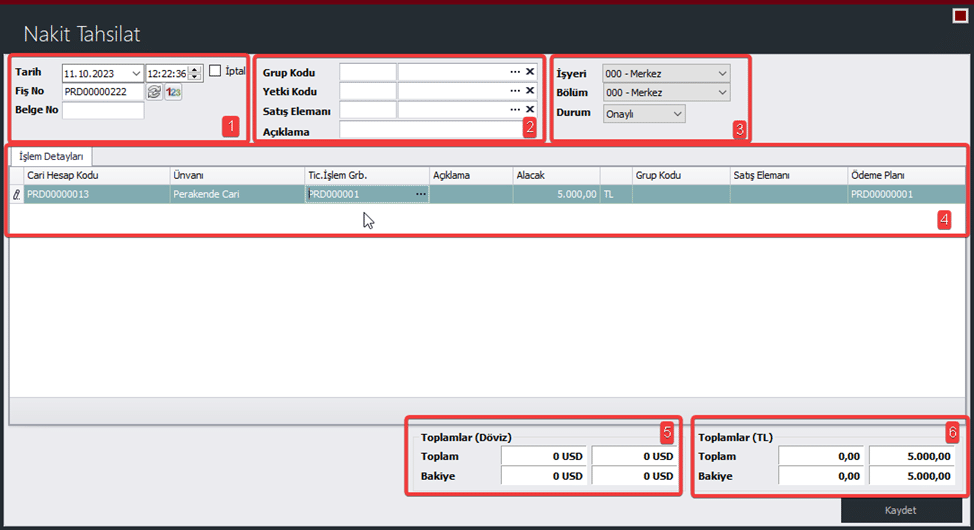Clear the Grup Kodu field with X
This screenshot has width=974, height=530.
pos(530,72)
